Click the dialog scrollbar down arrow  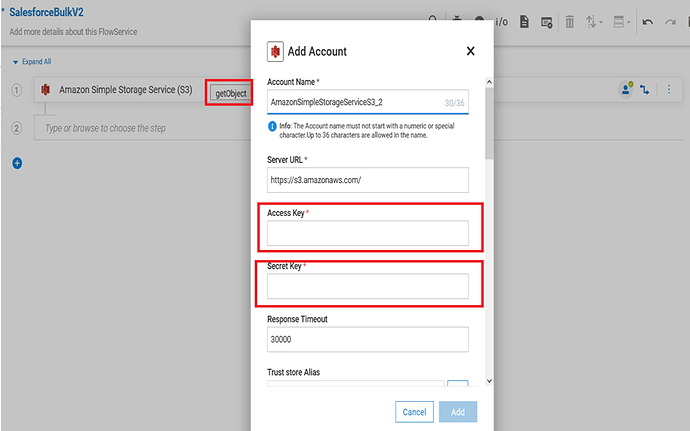(489, 381)
